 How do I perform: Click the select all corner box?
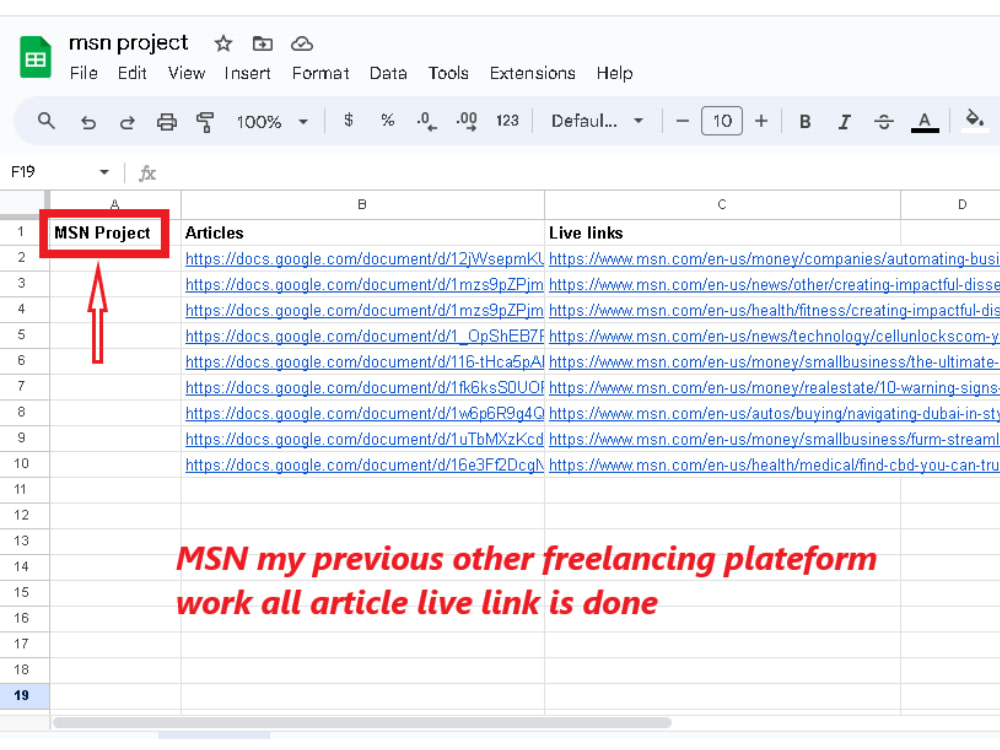click(24, 205)
